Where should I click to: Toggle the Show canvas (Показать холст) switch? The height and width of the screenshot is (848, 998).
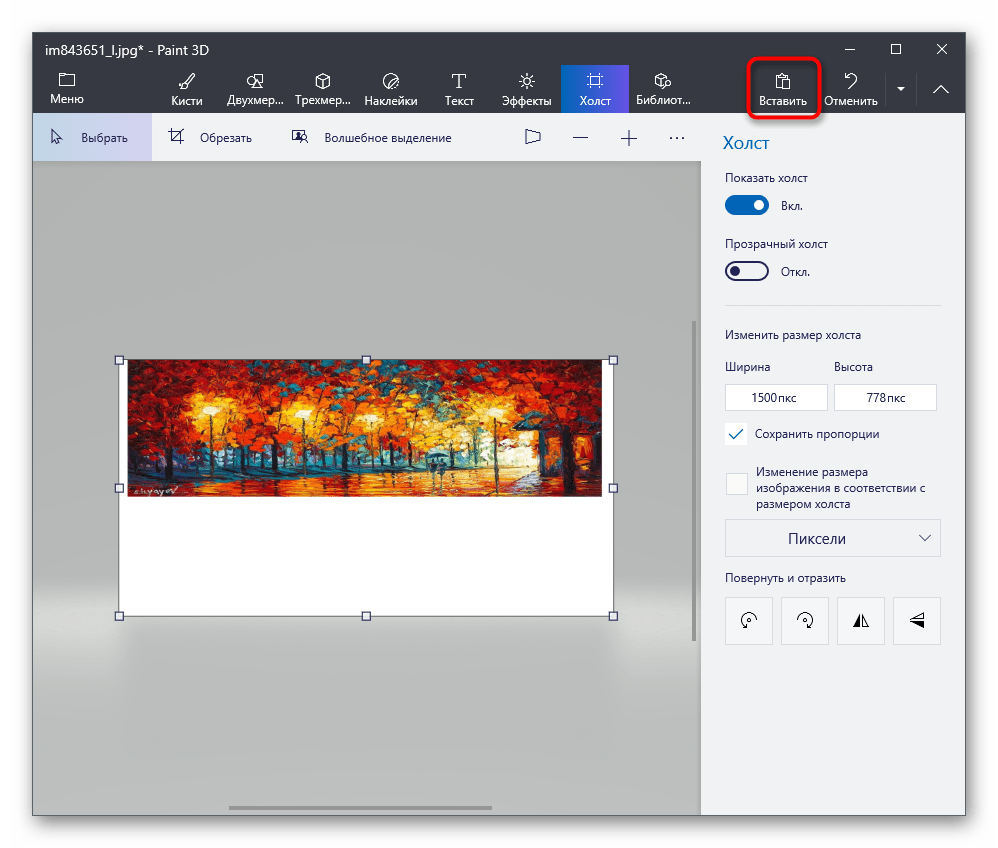747,205
